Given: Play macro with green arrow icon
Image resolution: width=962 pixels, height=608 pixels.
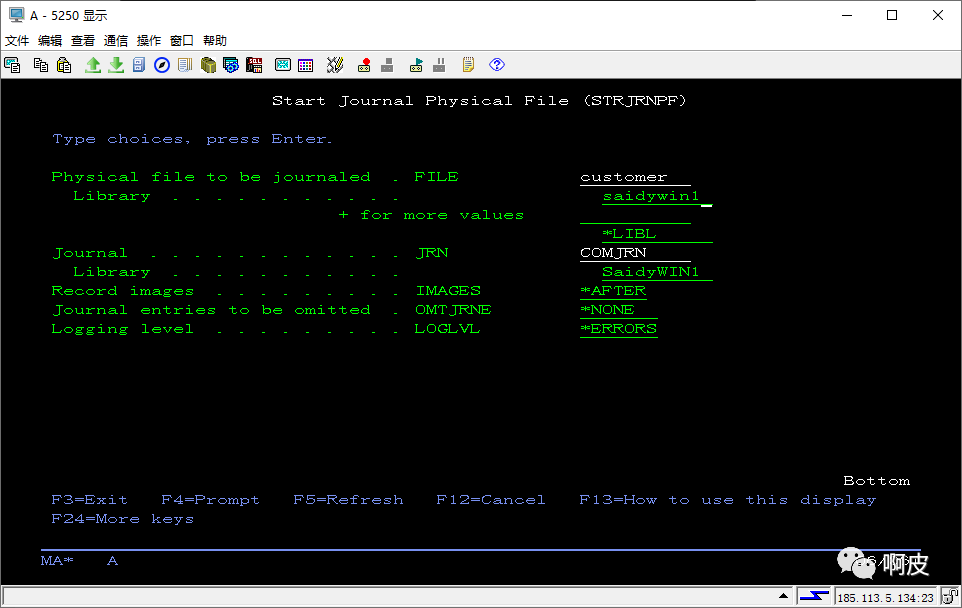Looking at the screenshot, I should tap(416, 65).
